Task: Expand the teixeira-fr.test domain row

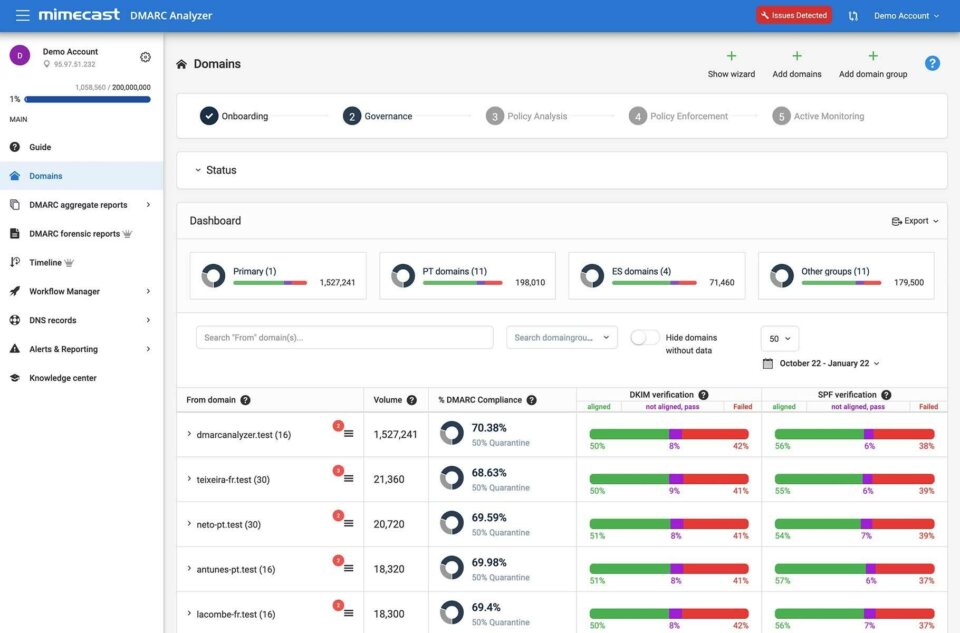Action: click(x=189, y=479)
